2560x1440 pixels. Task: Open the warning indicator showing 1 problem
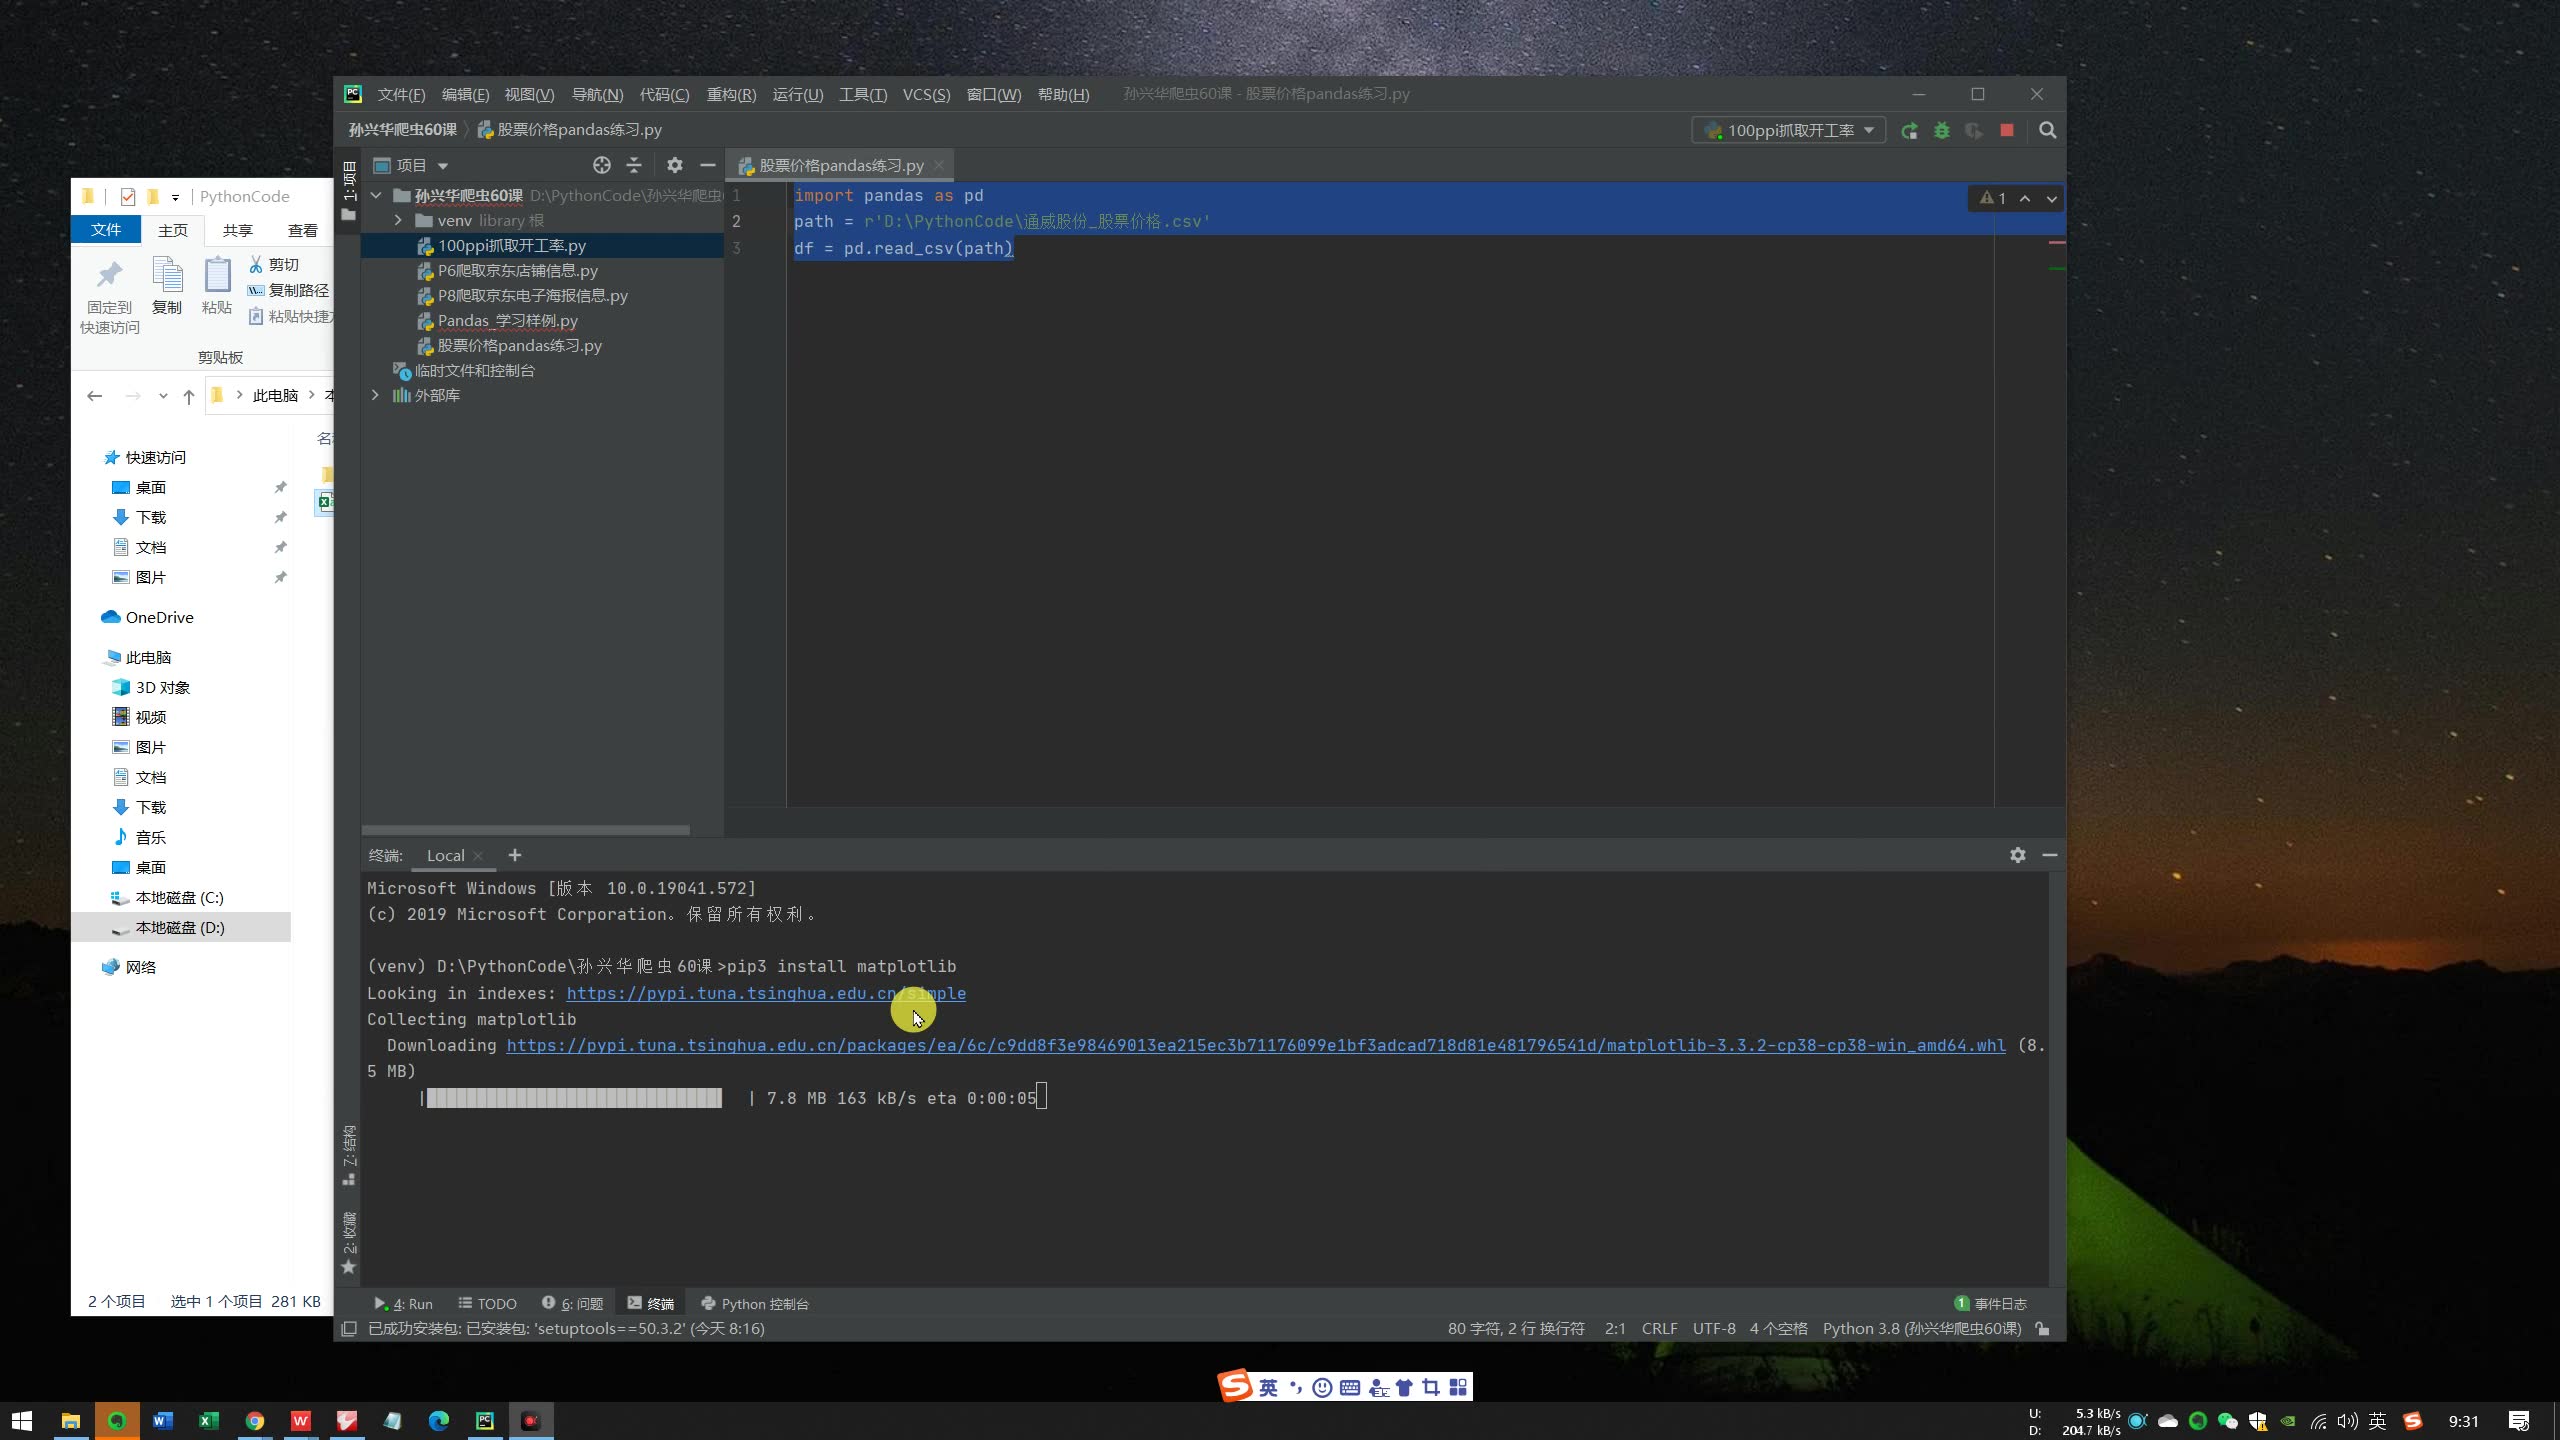click(1992, 198)
